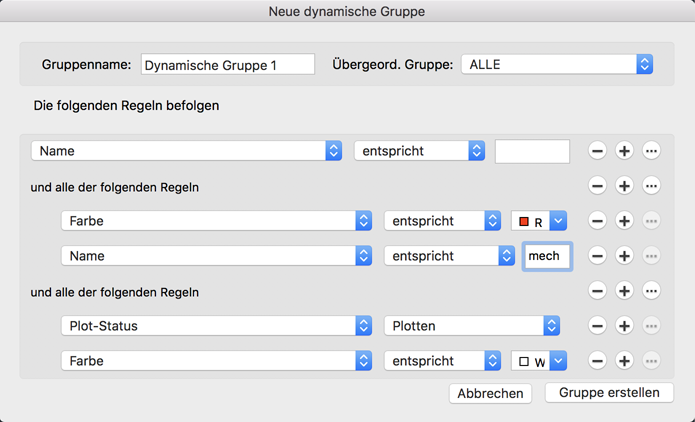Click minus icon on white Farbe rule
The width and height of the screenshot is (695, 422).
pyautogui.click(x=597, y=361)
